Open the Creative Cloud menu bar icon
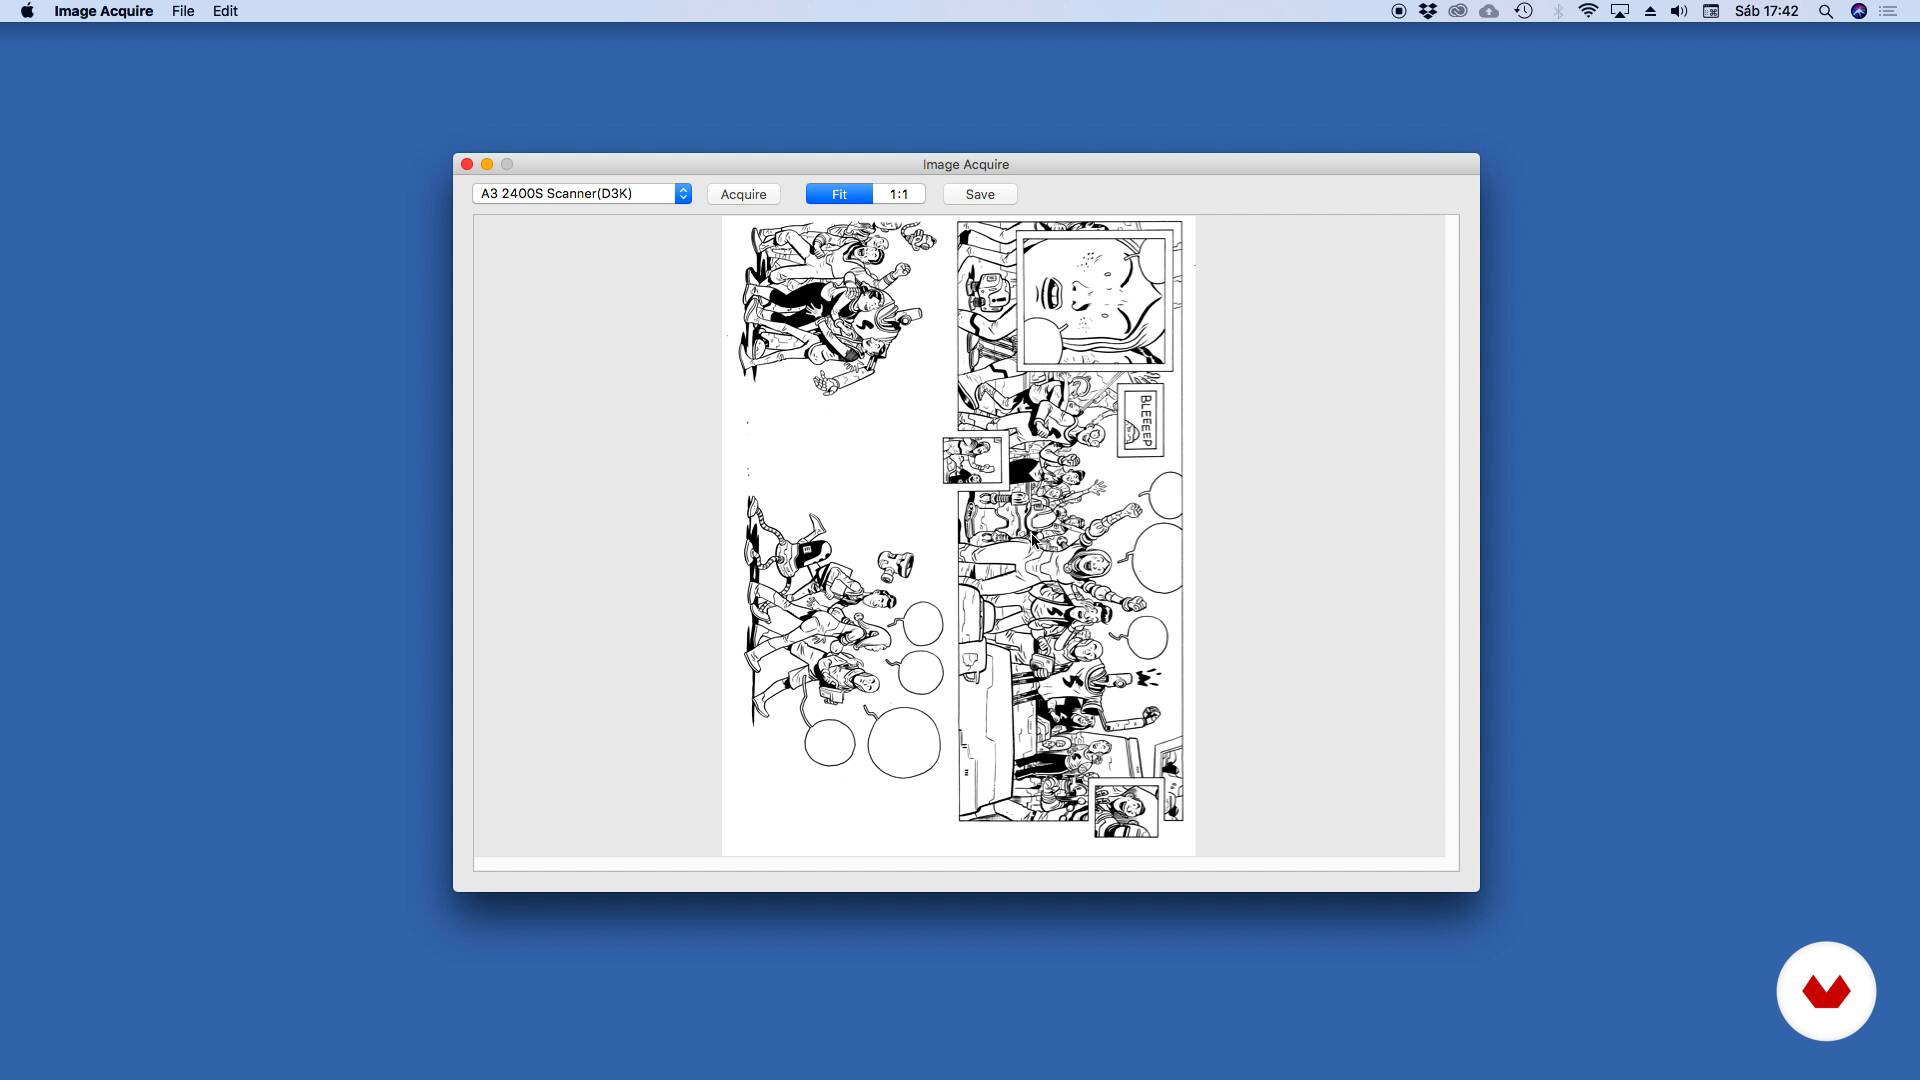The image size is (1920, 1080). tap(1458, 11)
